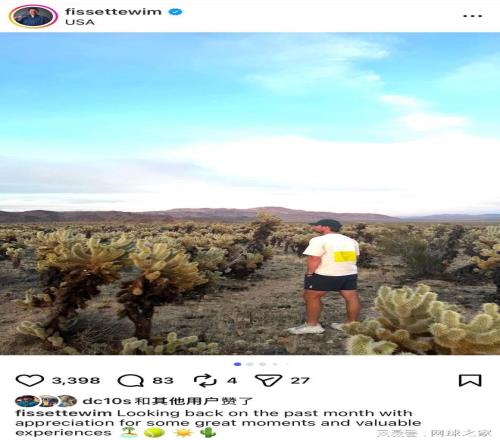Image resolution: width=500 pixels, height=440 pixels.
Task: Tap the desert cactus photo
Action: [250, 193]
